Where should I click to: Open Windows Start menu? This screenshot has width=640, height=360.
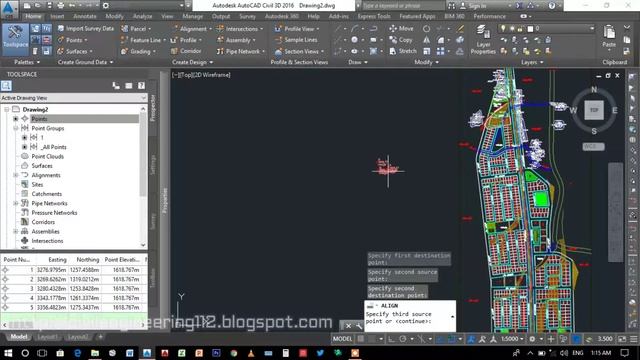pos(7,353)
